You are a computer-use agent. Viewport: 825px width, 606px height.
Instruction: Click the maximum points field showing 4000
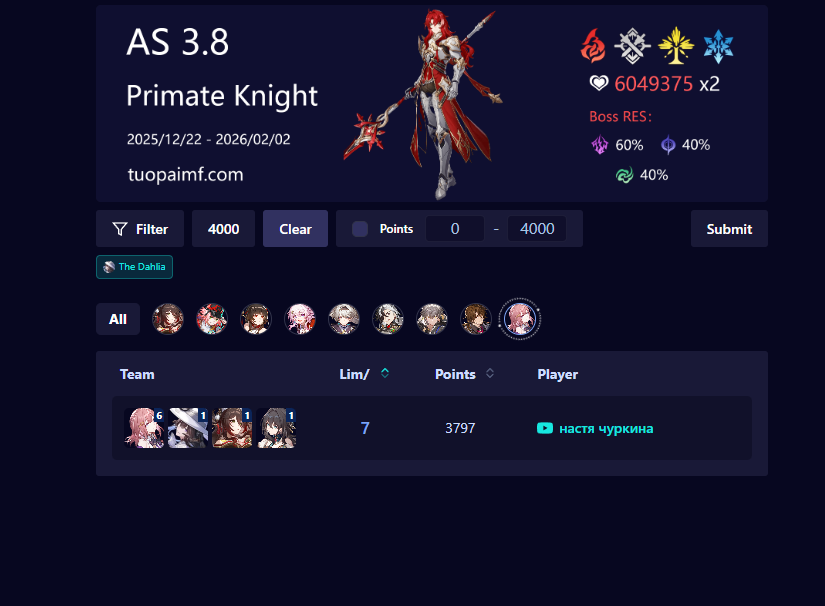tap(537, 229)
